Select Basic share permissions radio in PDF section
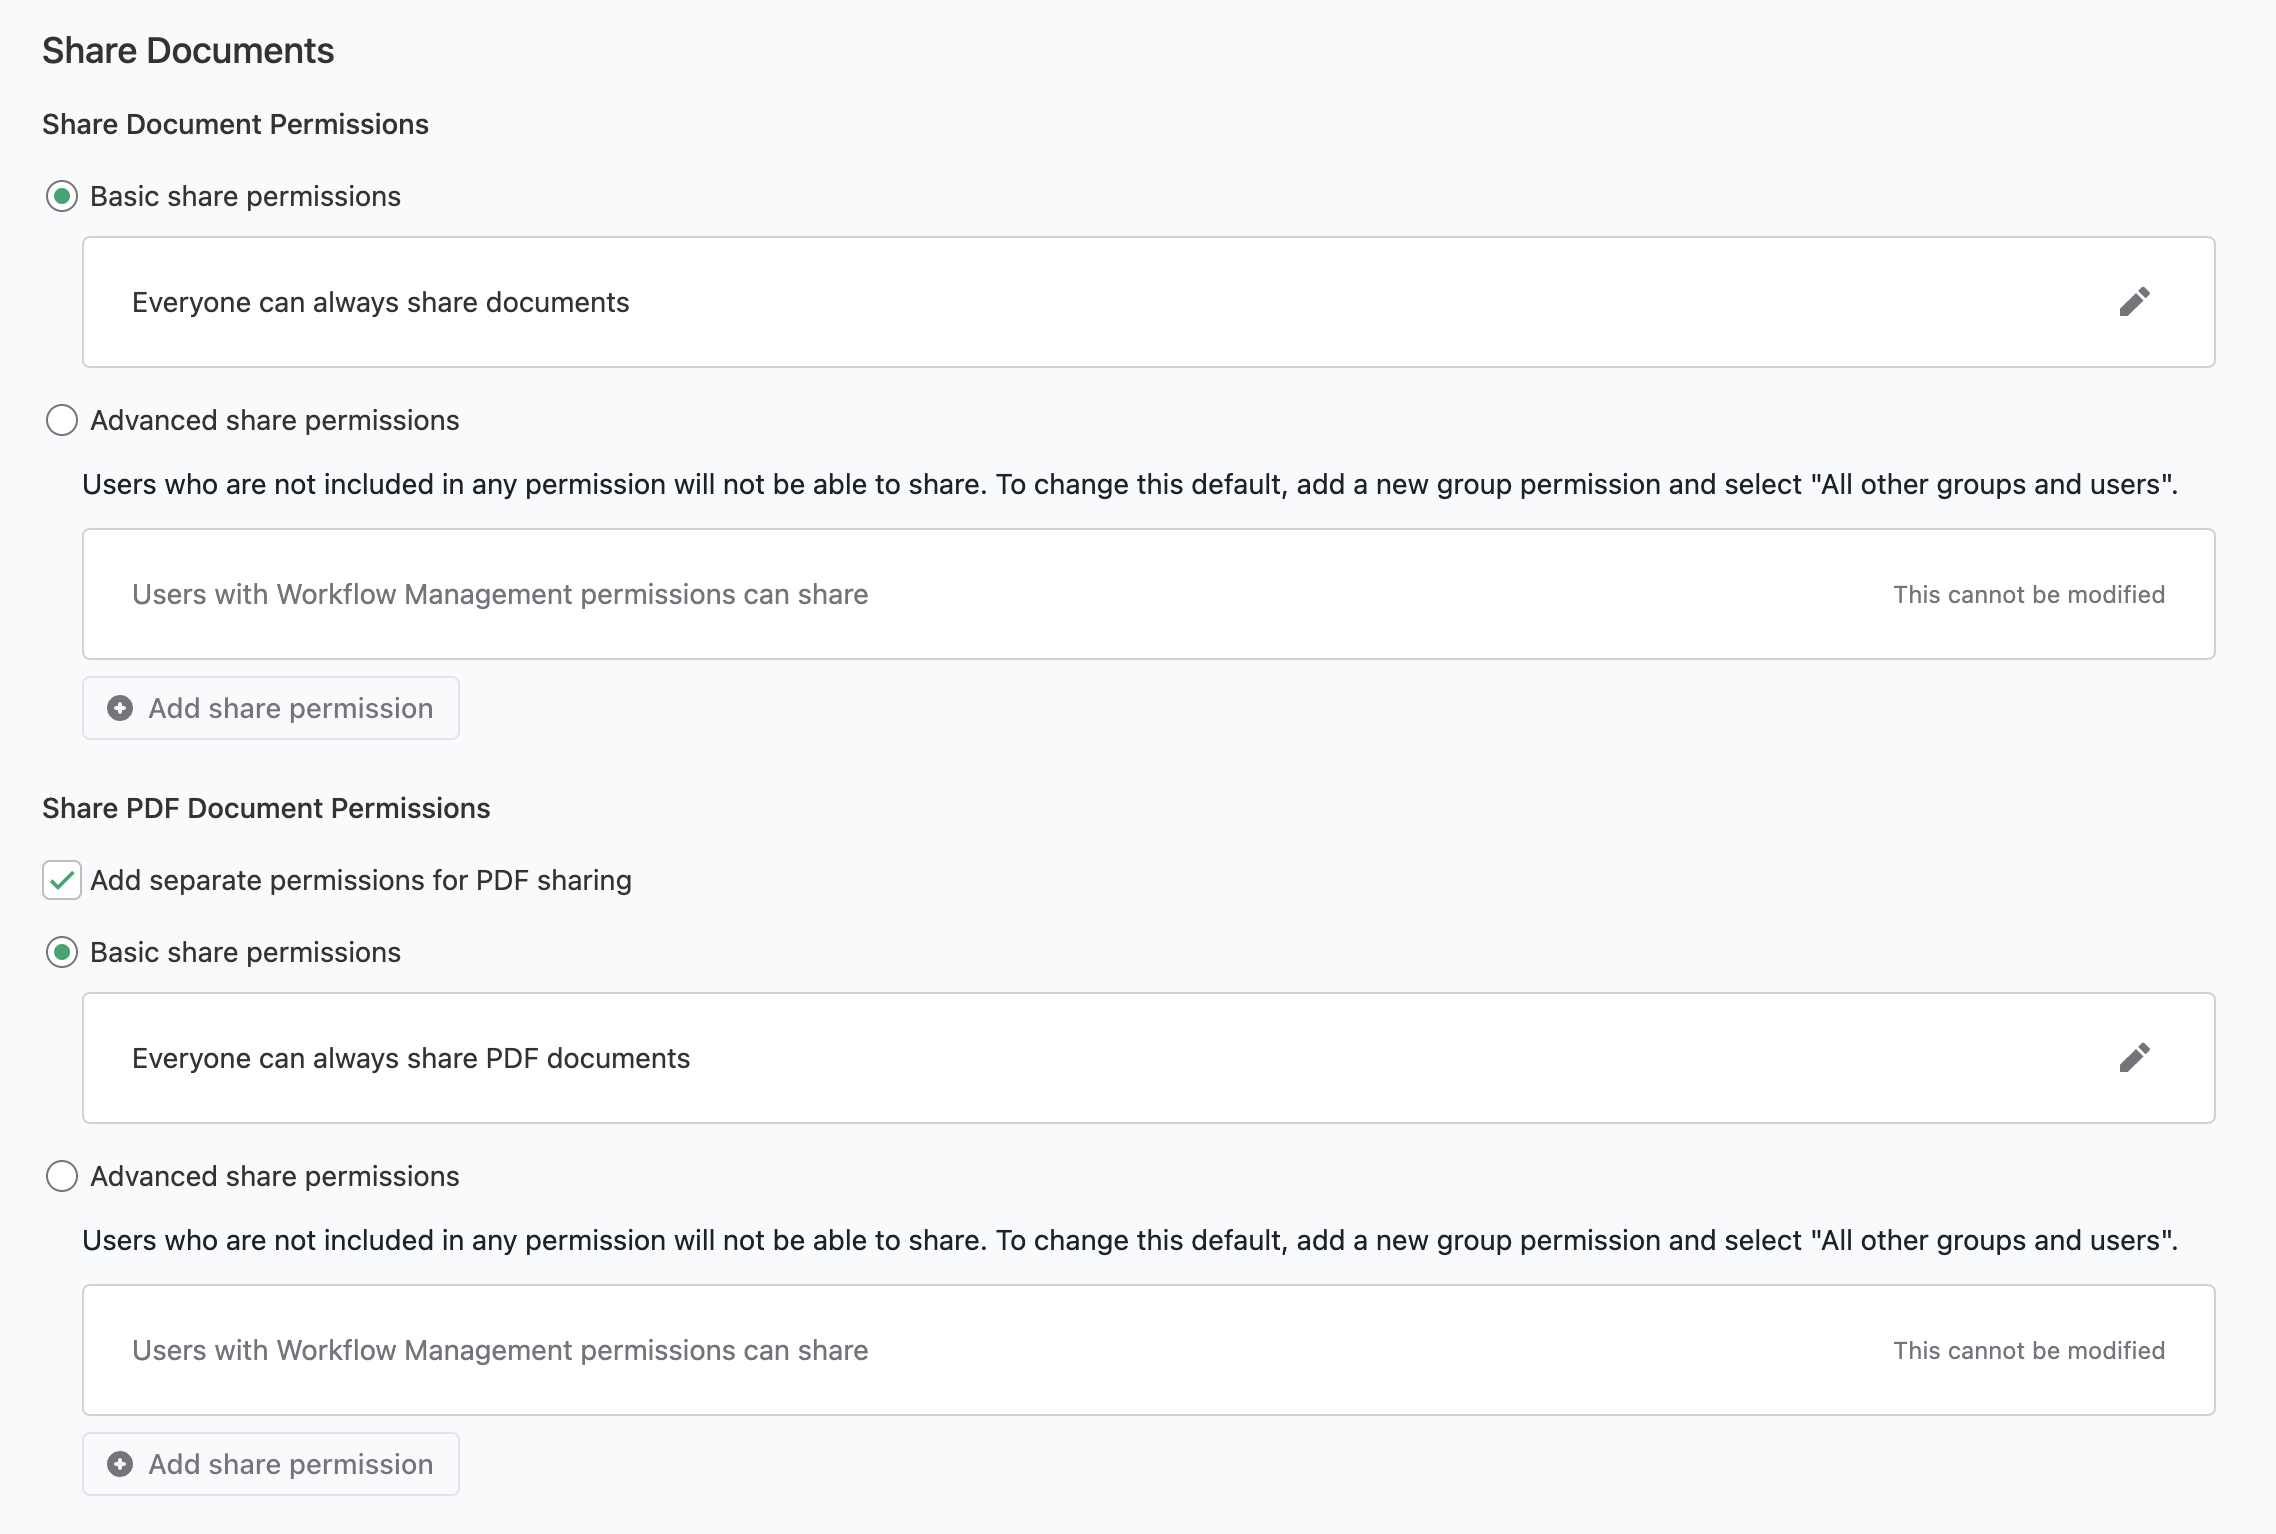 coord(62,952)
